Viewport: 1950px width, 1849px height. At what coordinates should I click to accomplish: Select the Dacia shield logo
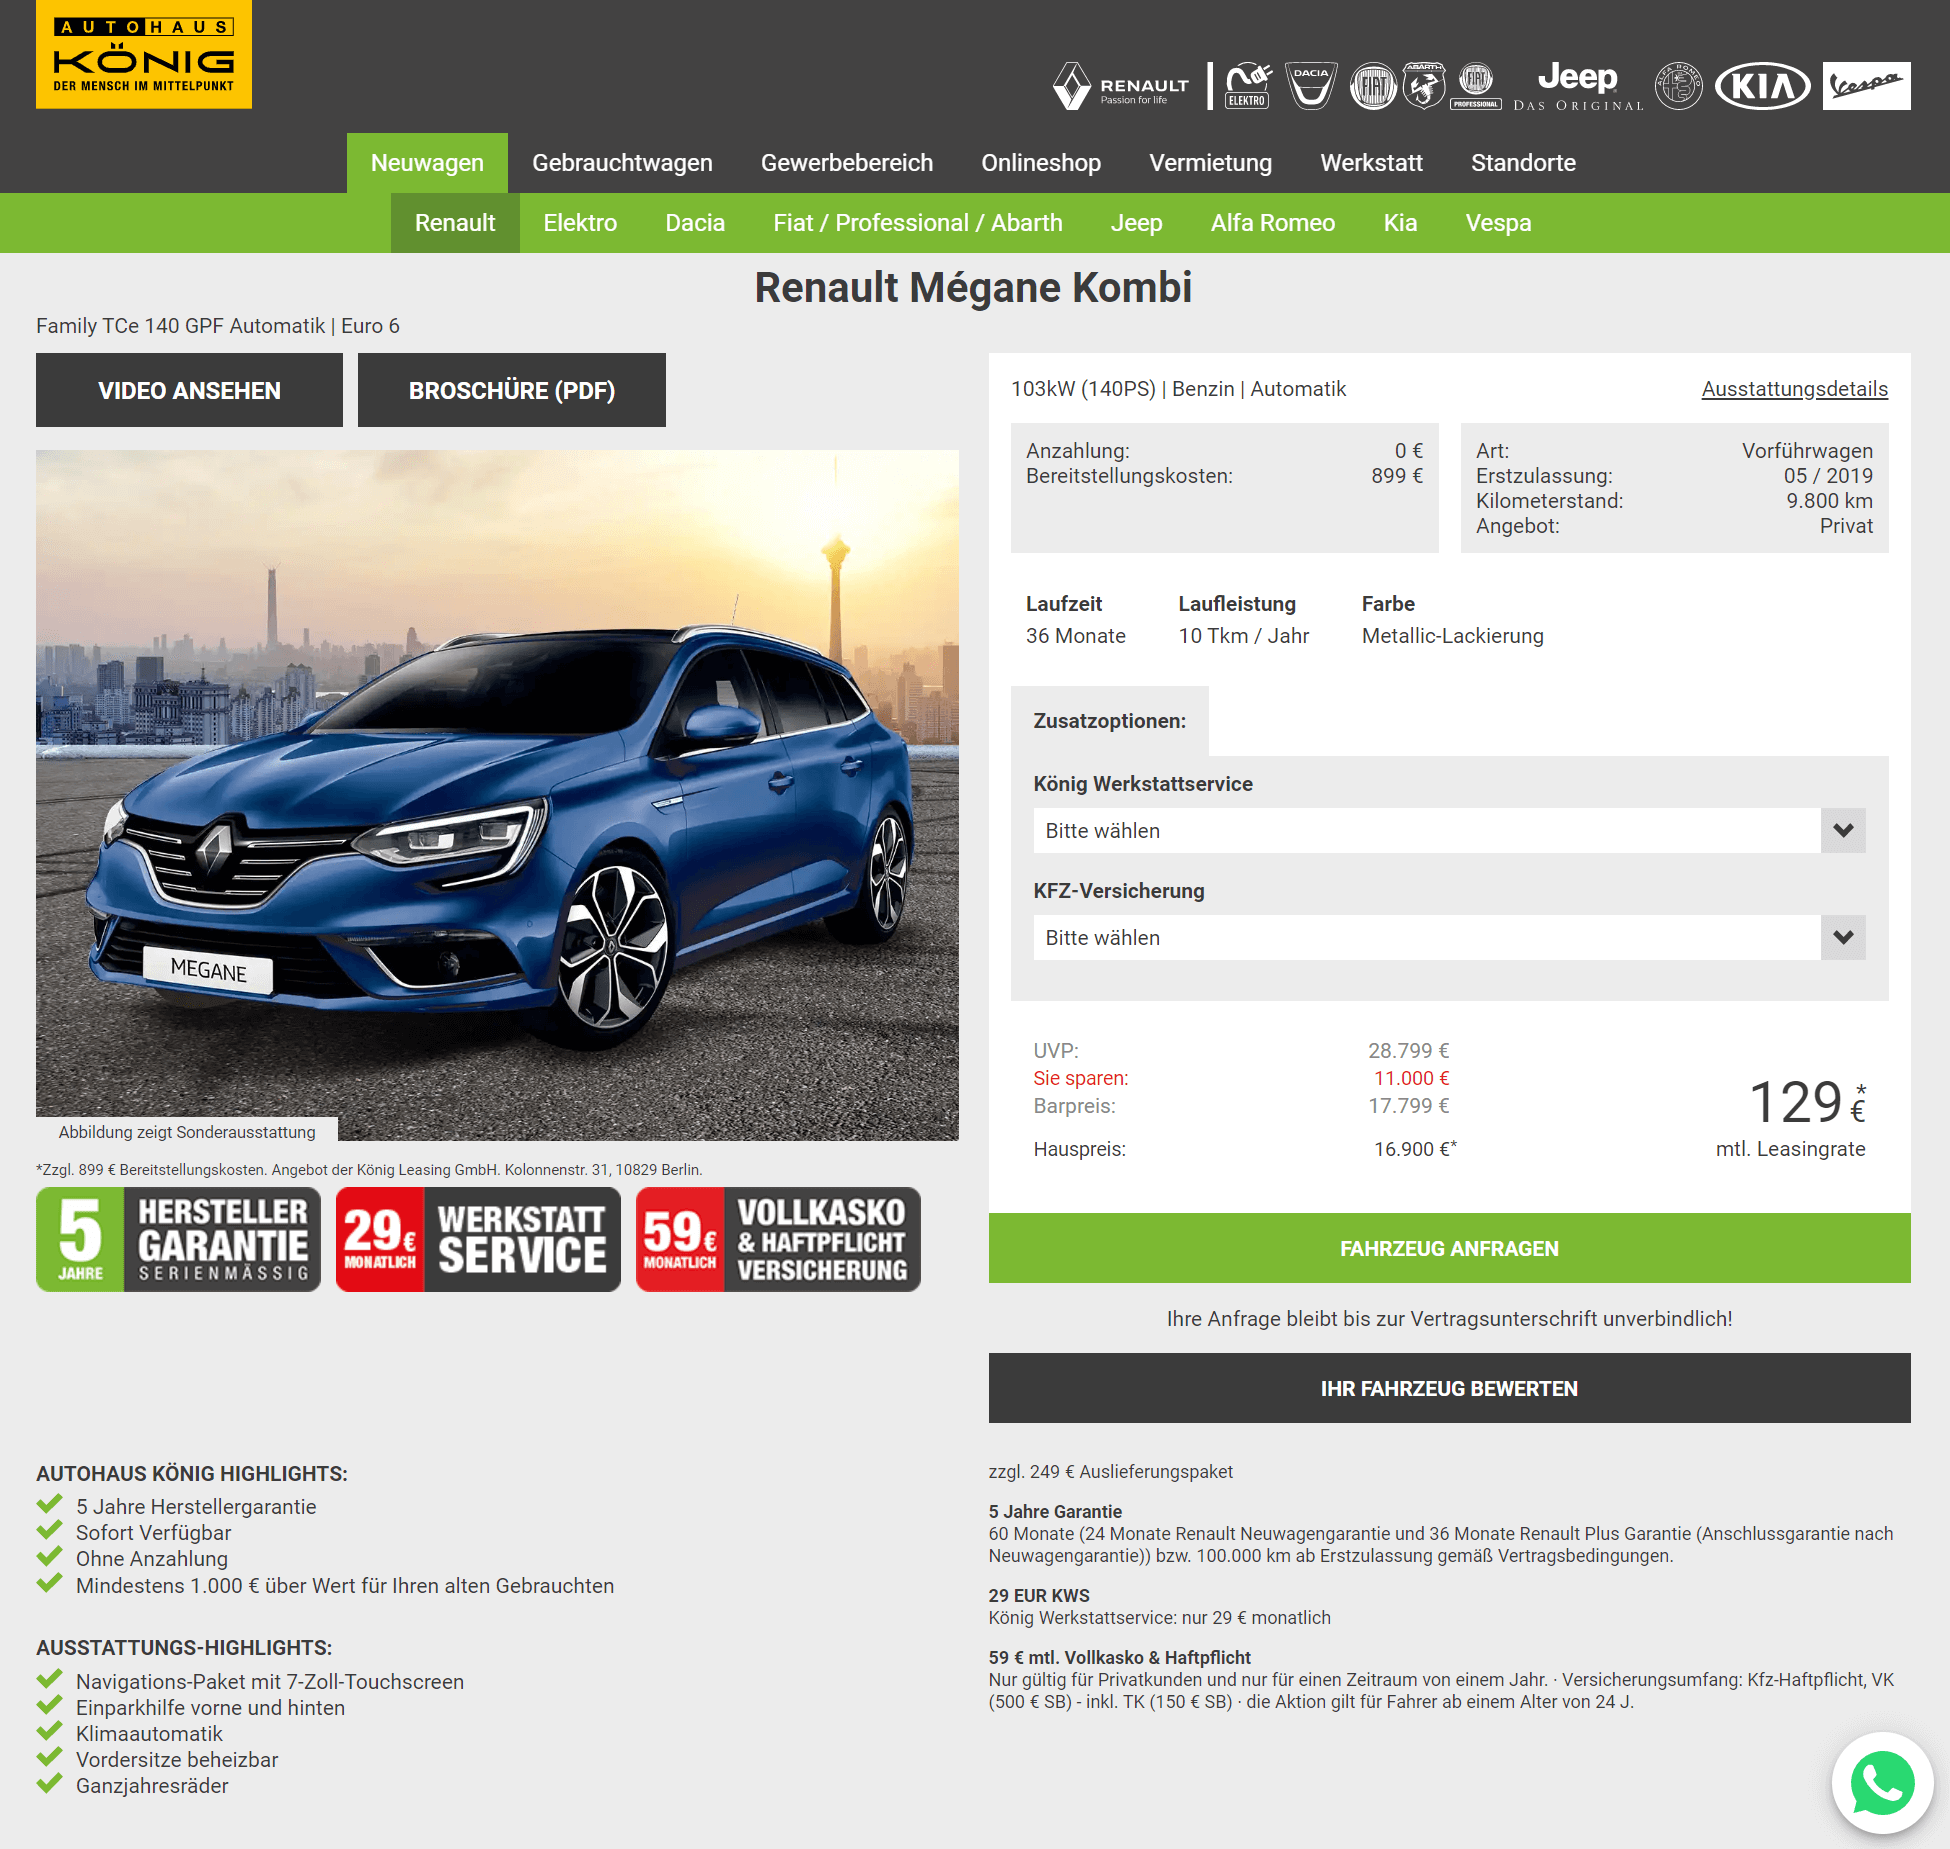1311,86
